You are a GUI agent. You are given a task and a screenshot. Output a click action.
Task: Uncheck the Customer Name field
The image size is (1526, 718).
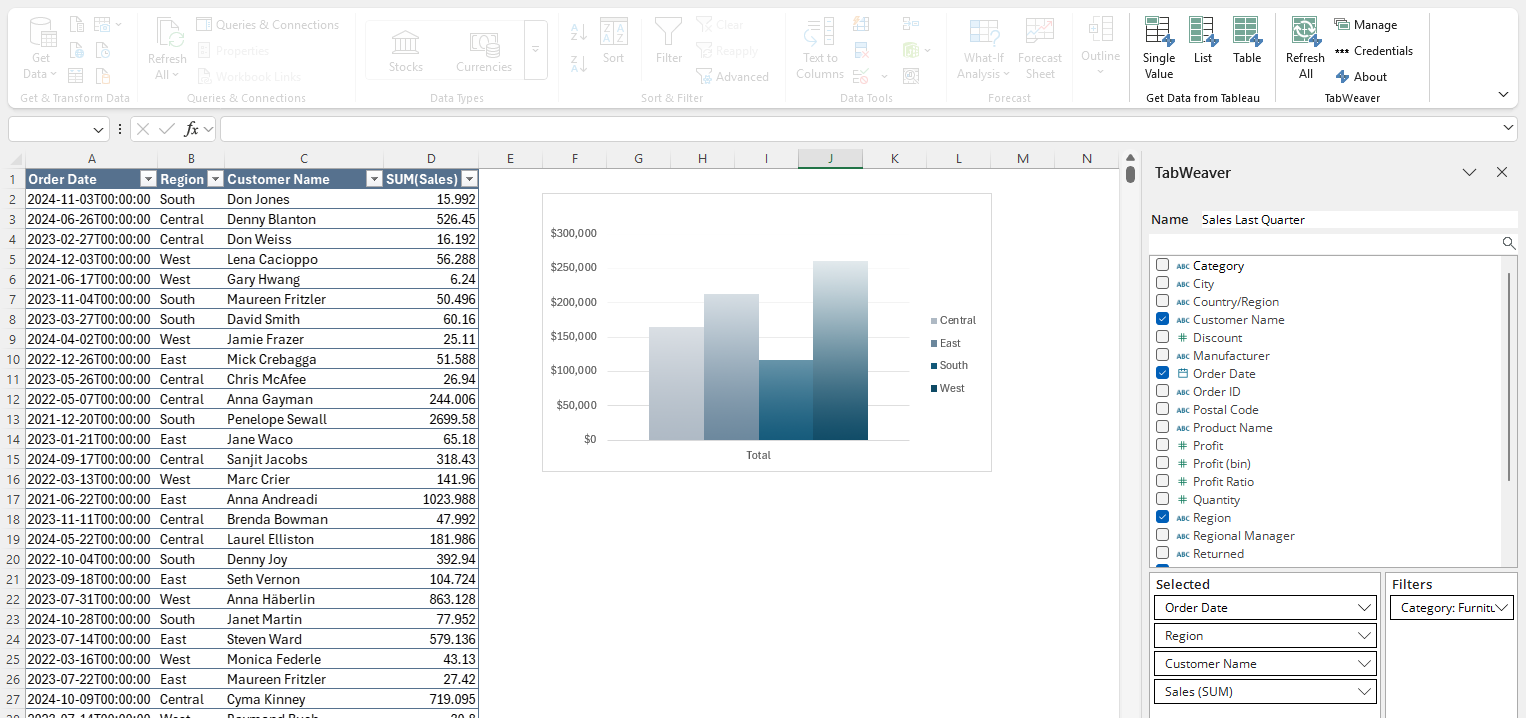(1162, 320)
